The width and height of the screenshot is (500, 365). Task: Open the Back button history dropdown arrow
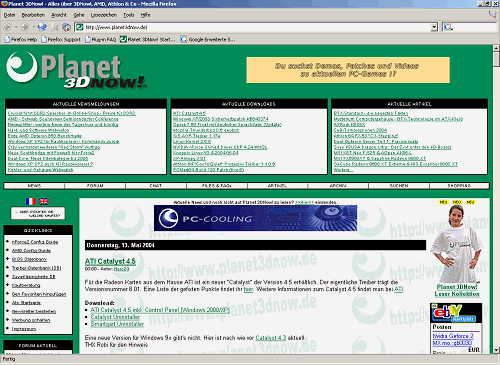(x=16, y=27)
